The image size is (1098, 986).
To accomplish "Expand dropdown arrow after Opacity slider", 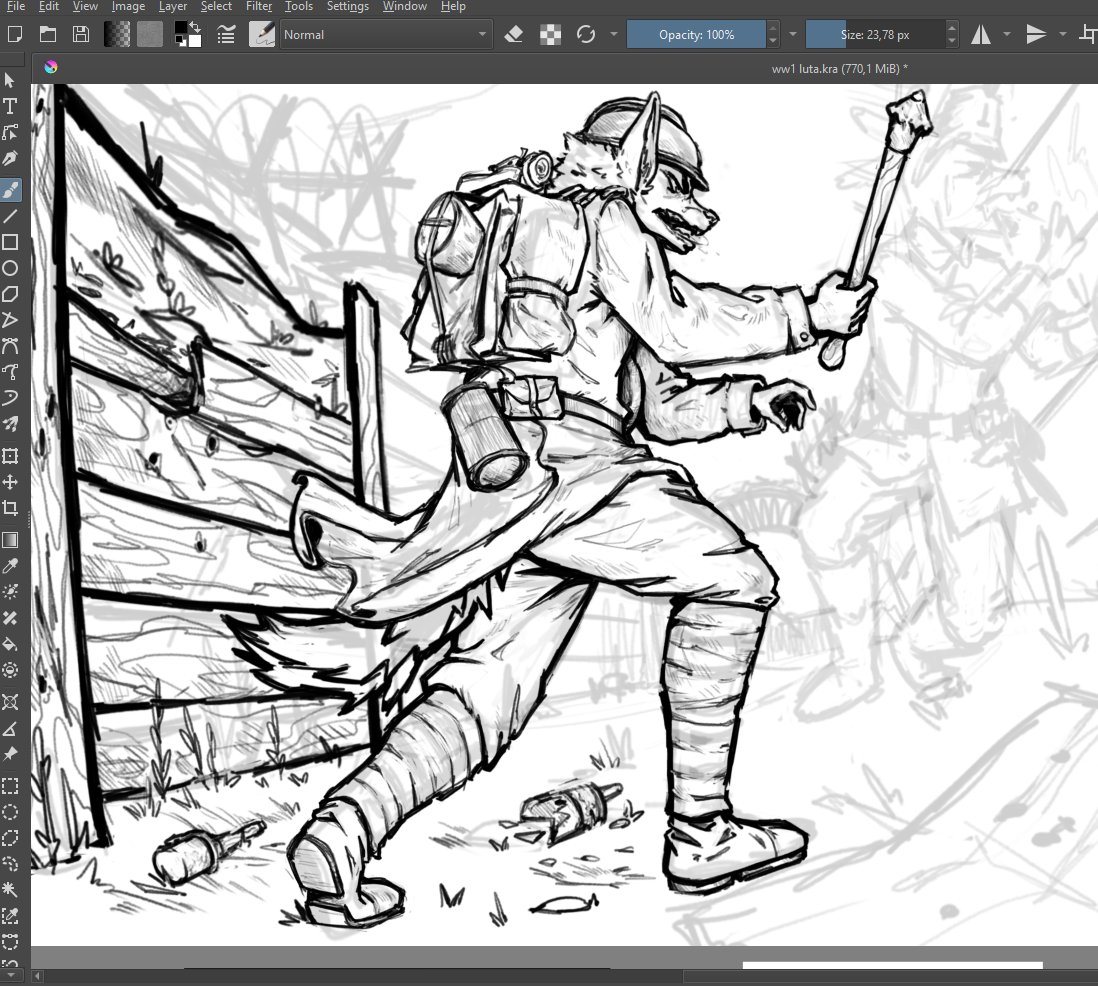I will click(x=793, y=34).
